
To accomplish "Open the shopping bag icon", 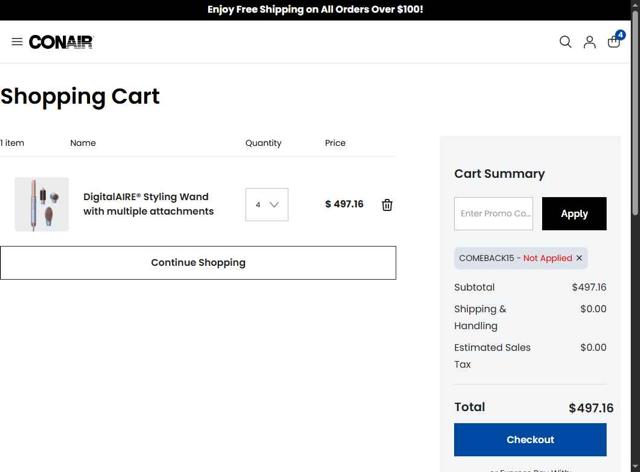I will pos(614,41).
